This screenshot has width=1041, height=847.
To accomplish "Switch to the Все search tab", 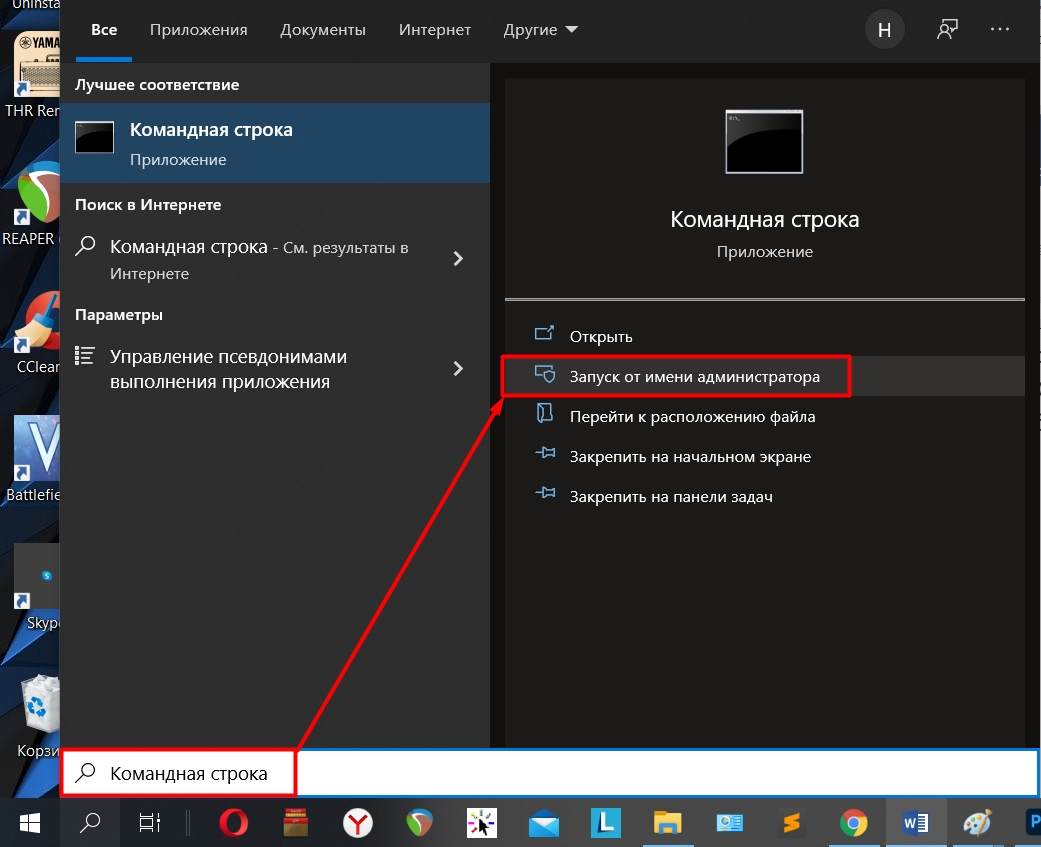I will [104, 30].
